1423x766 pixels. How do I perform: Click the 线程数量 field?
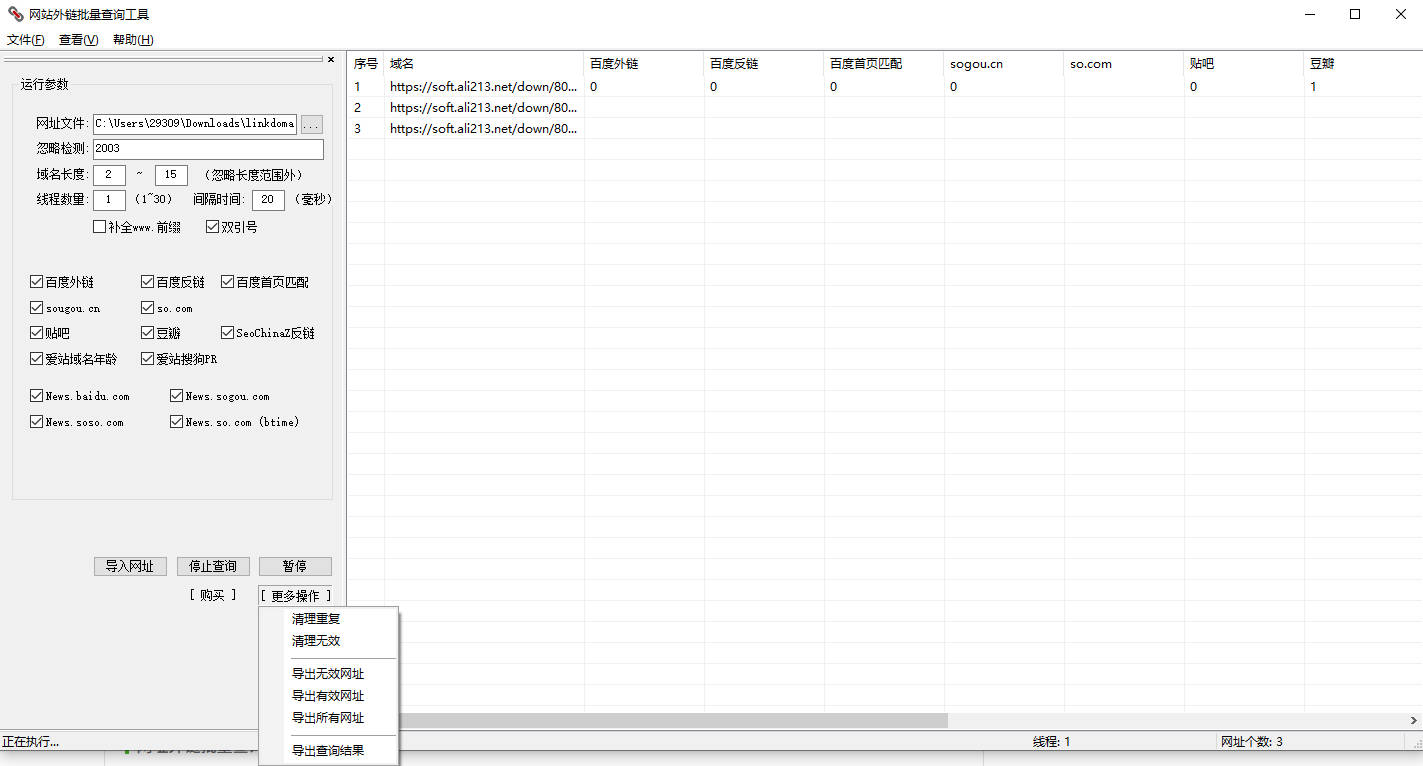pyautogui.click(x=109, y=200)
